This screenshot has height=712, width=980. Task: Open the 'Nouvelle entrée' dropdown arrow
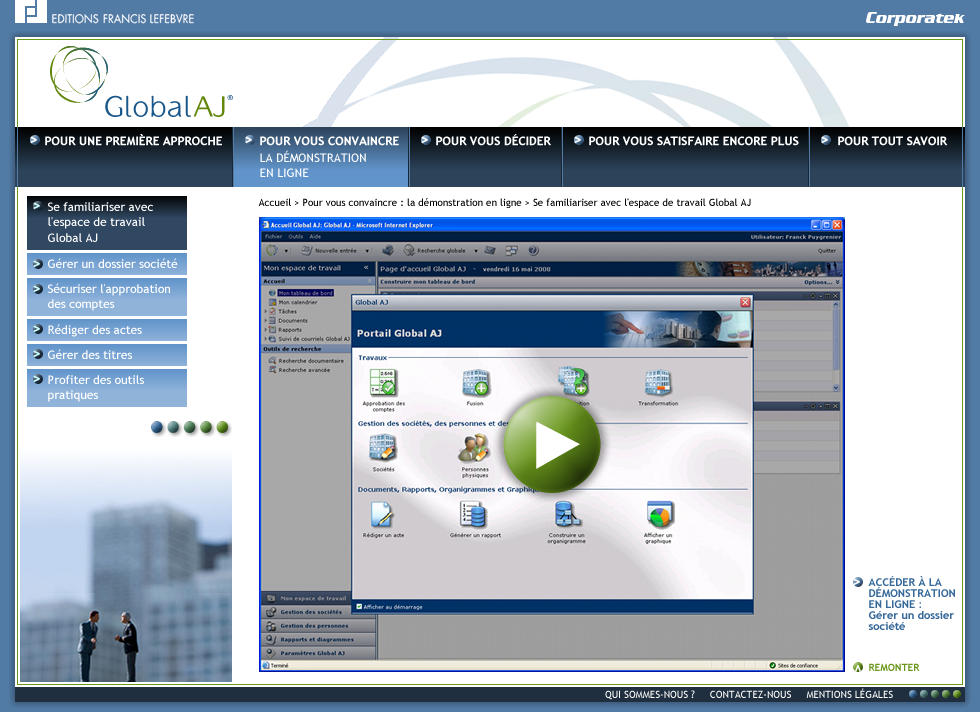(x=368, y=251)
